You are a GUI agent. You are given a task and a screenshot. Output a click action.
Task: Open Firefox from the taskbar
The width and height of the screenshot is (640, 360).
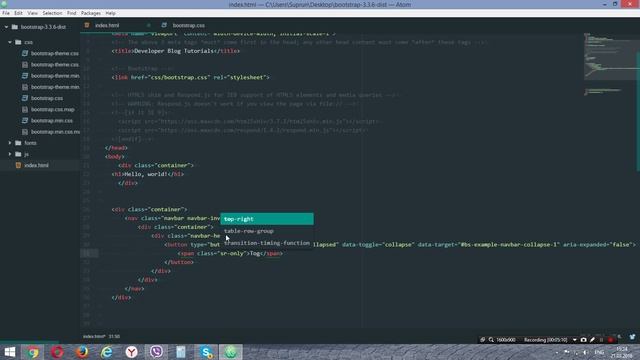(x=82, y=352)
